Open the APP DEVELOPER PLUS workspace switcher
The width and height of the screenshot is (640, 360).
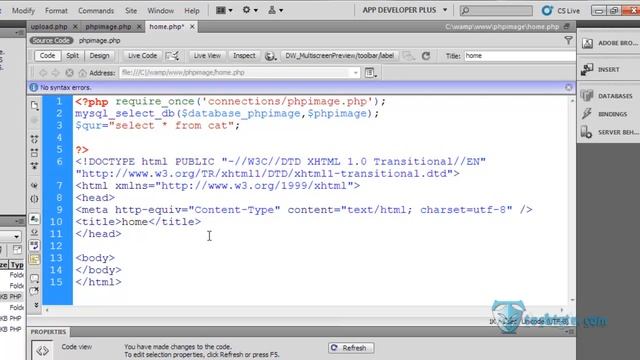[405, 10]
